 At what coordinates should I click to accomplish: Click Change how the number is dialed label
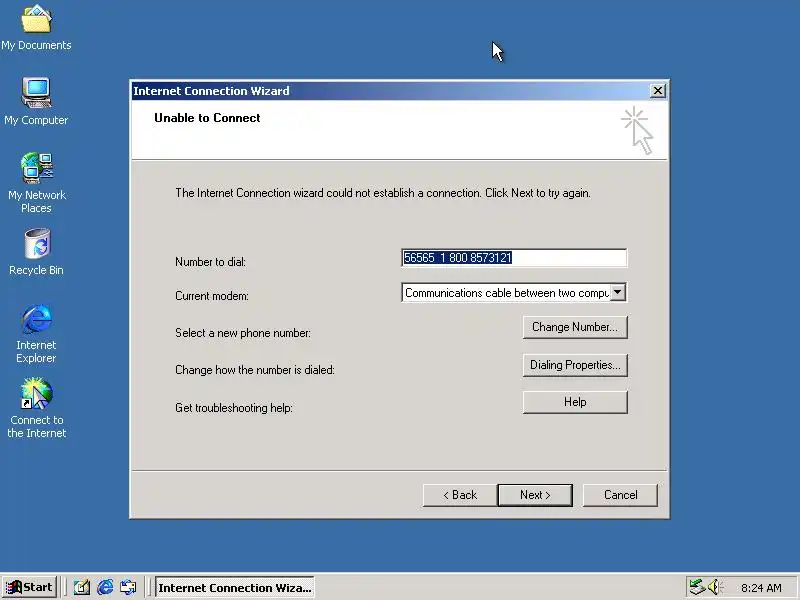255,370
